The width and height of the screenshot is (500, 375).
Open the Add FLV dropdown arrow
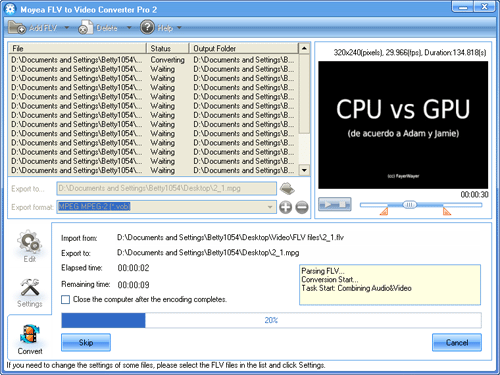tap(67, 28)
